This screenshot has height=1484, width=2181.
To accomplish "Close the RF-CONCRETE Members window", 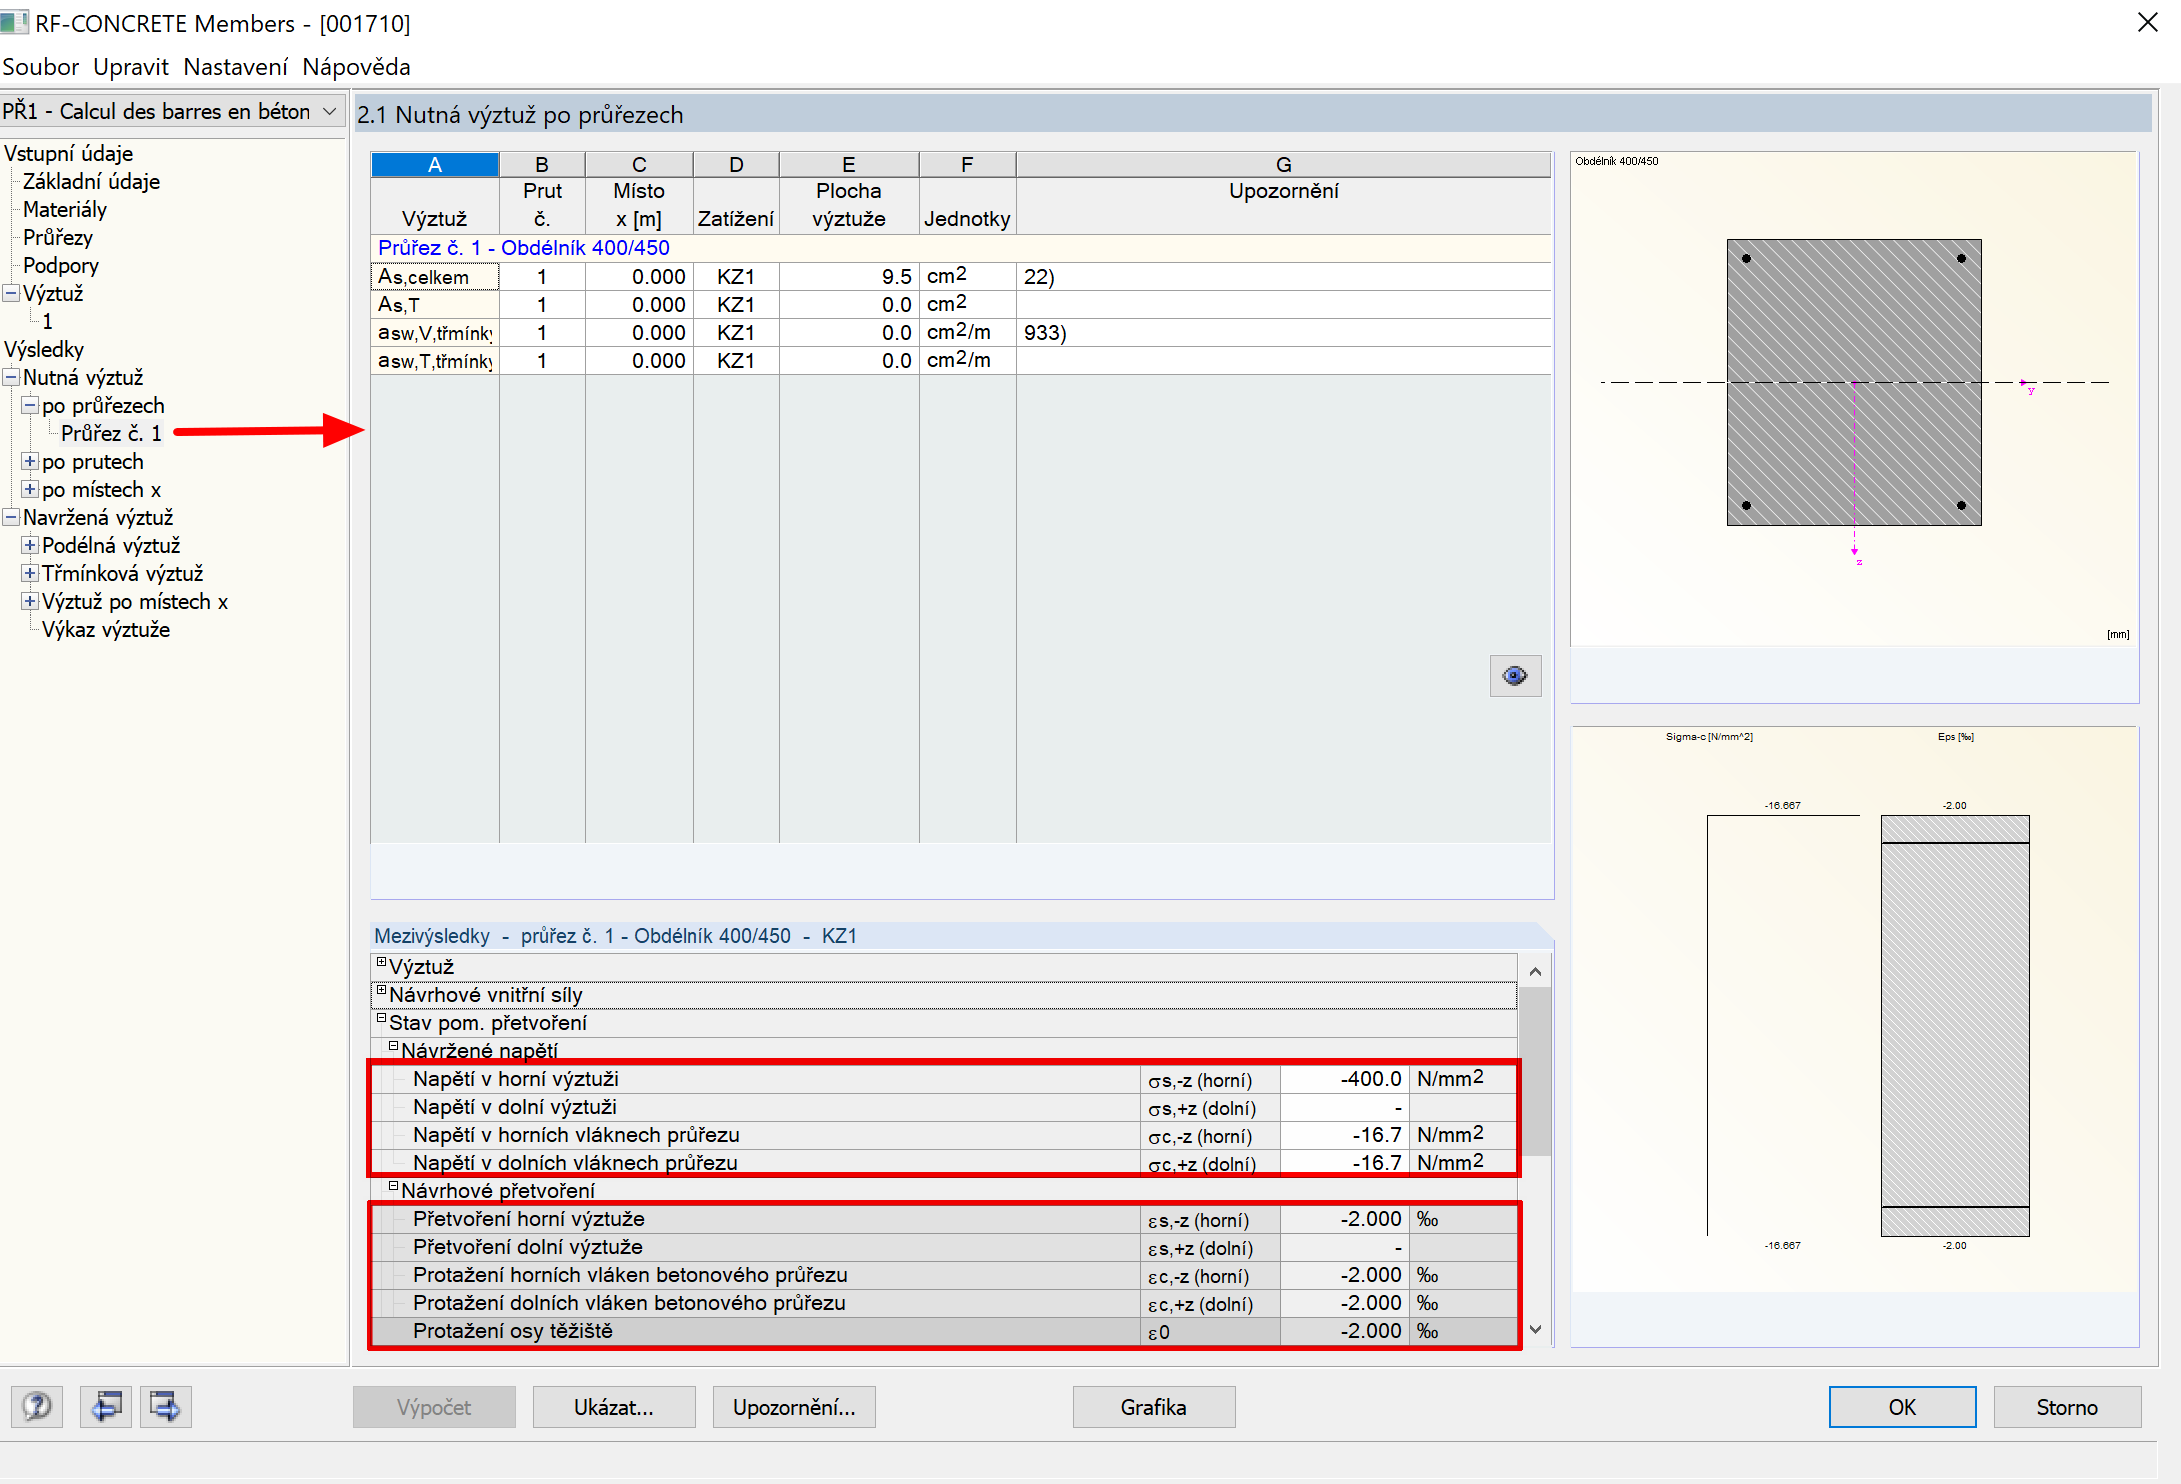I will (2147, 22).
